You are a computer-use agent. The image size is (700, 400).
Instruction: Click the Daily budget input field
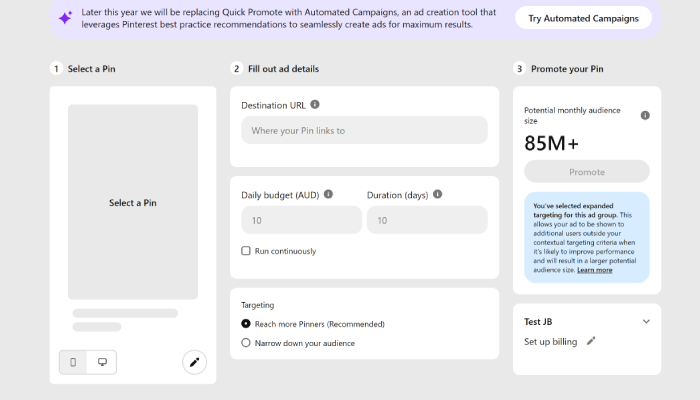301,220
